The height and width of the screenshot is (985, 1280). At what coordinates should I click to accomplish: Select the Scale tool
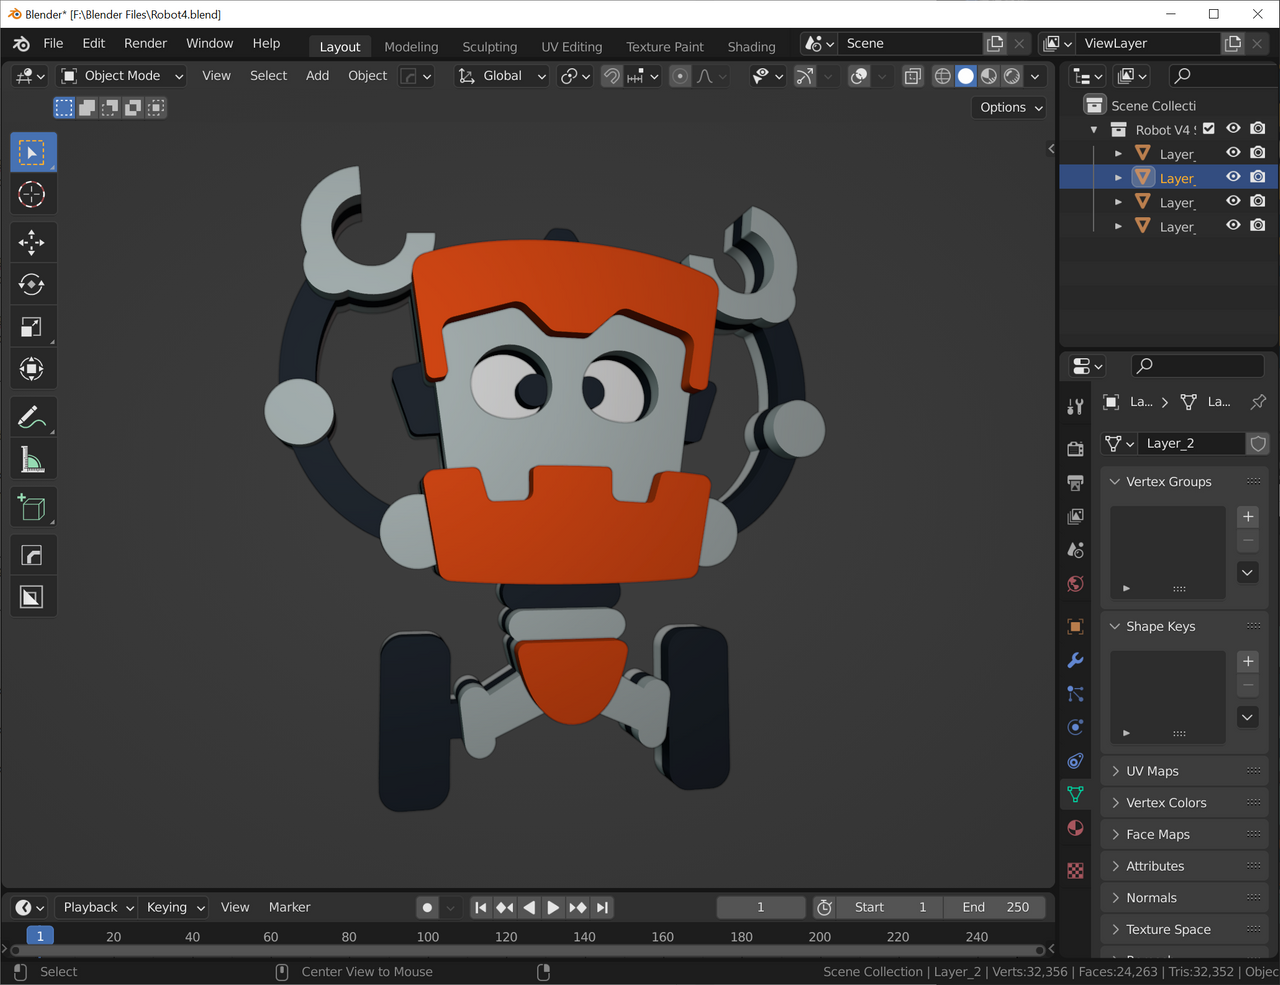(x=32, y=327)
